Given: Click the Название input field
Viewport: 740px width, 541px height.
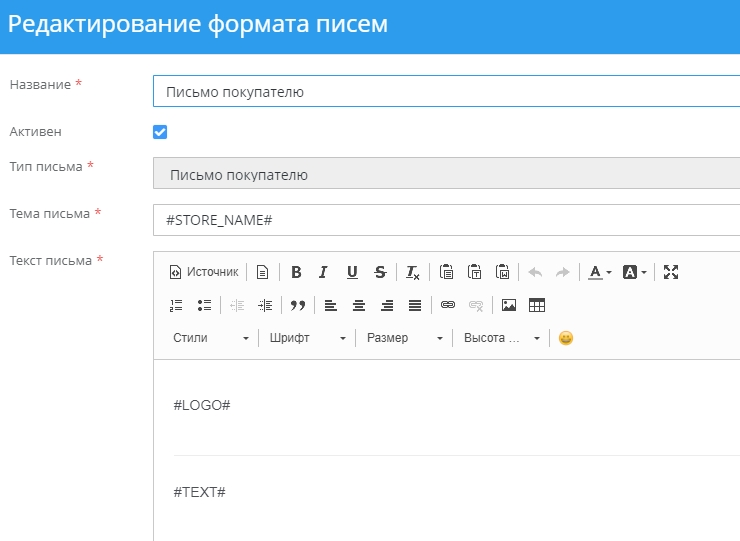Looking at the screenshot, I should click(x=446, y=92).
